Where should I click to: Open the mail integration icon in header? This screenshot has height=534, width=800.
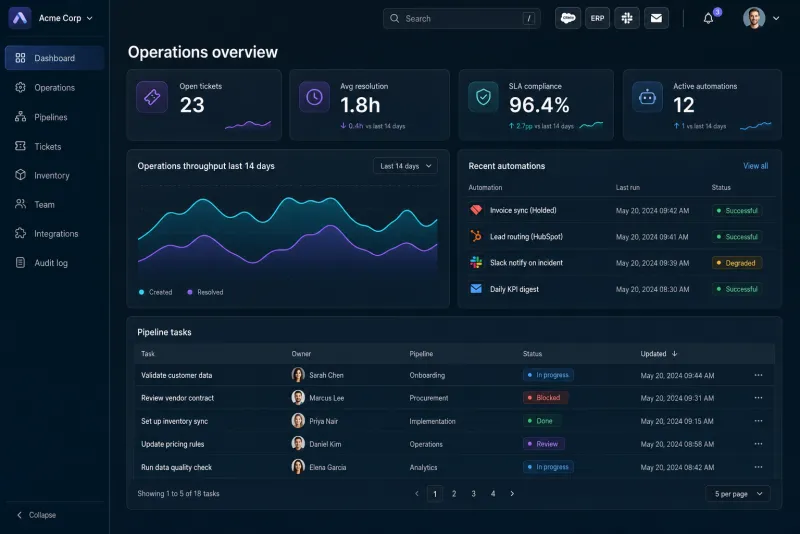point(656,18)
